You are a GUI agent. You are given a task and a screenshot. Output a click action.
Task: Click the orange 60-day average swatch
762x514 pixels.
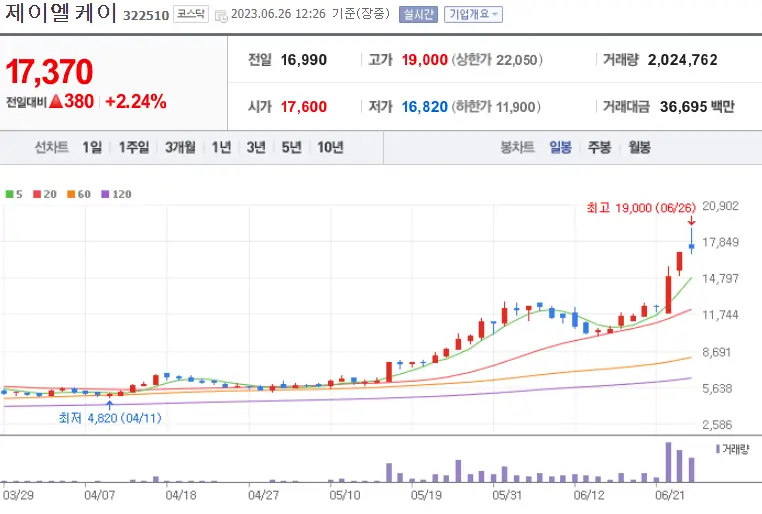click(71, 194)
